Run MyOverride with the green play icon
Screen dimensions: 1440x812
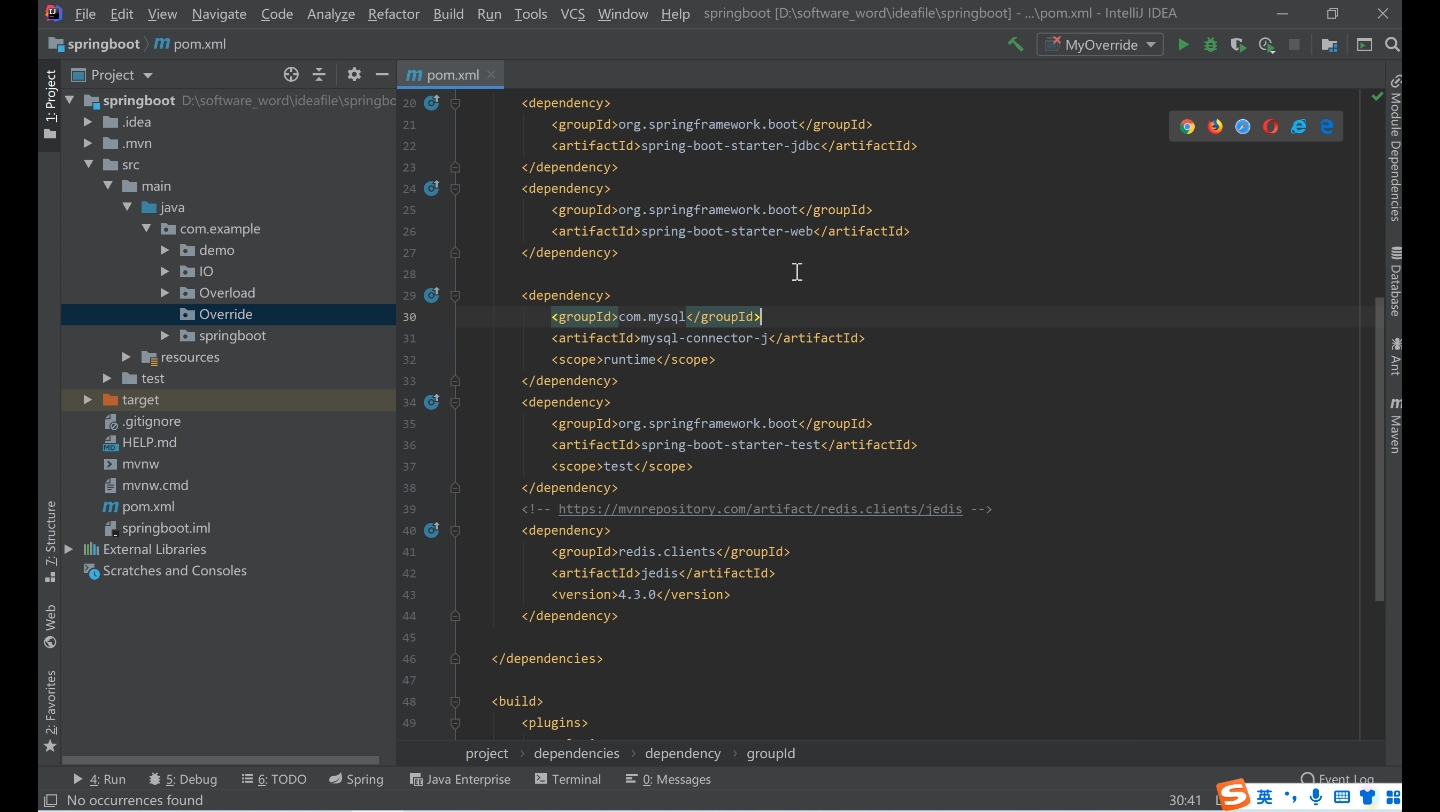[1183, 44]
